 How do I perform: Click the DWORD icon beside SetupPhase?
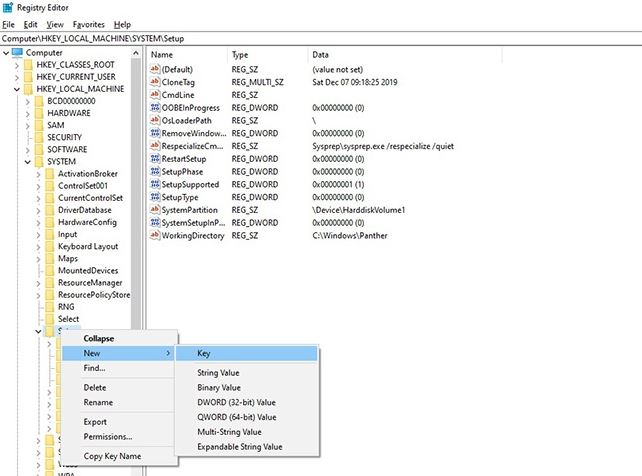coord(155,171)
